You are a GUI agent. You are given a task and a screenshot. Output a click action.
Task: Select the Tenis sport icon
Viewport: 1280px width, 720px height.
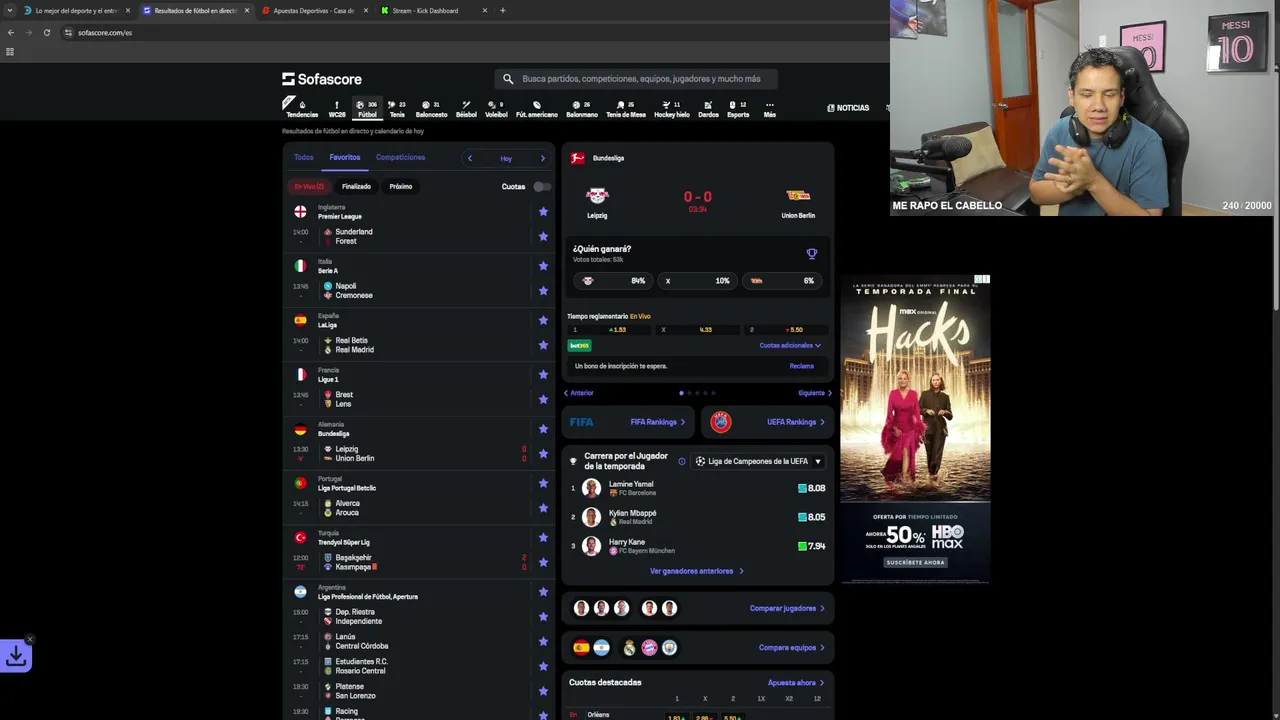tap(397, 108)
